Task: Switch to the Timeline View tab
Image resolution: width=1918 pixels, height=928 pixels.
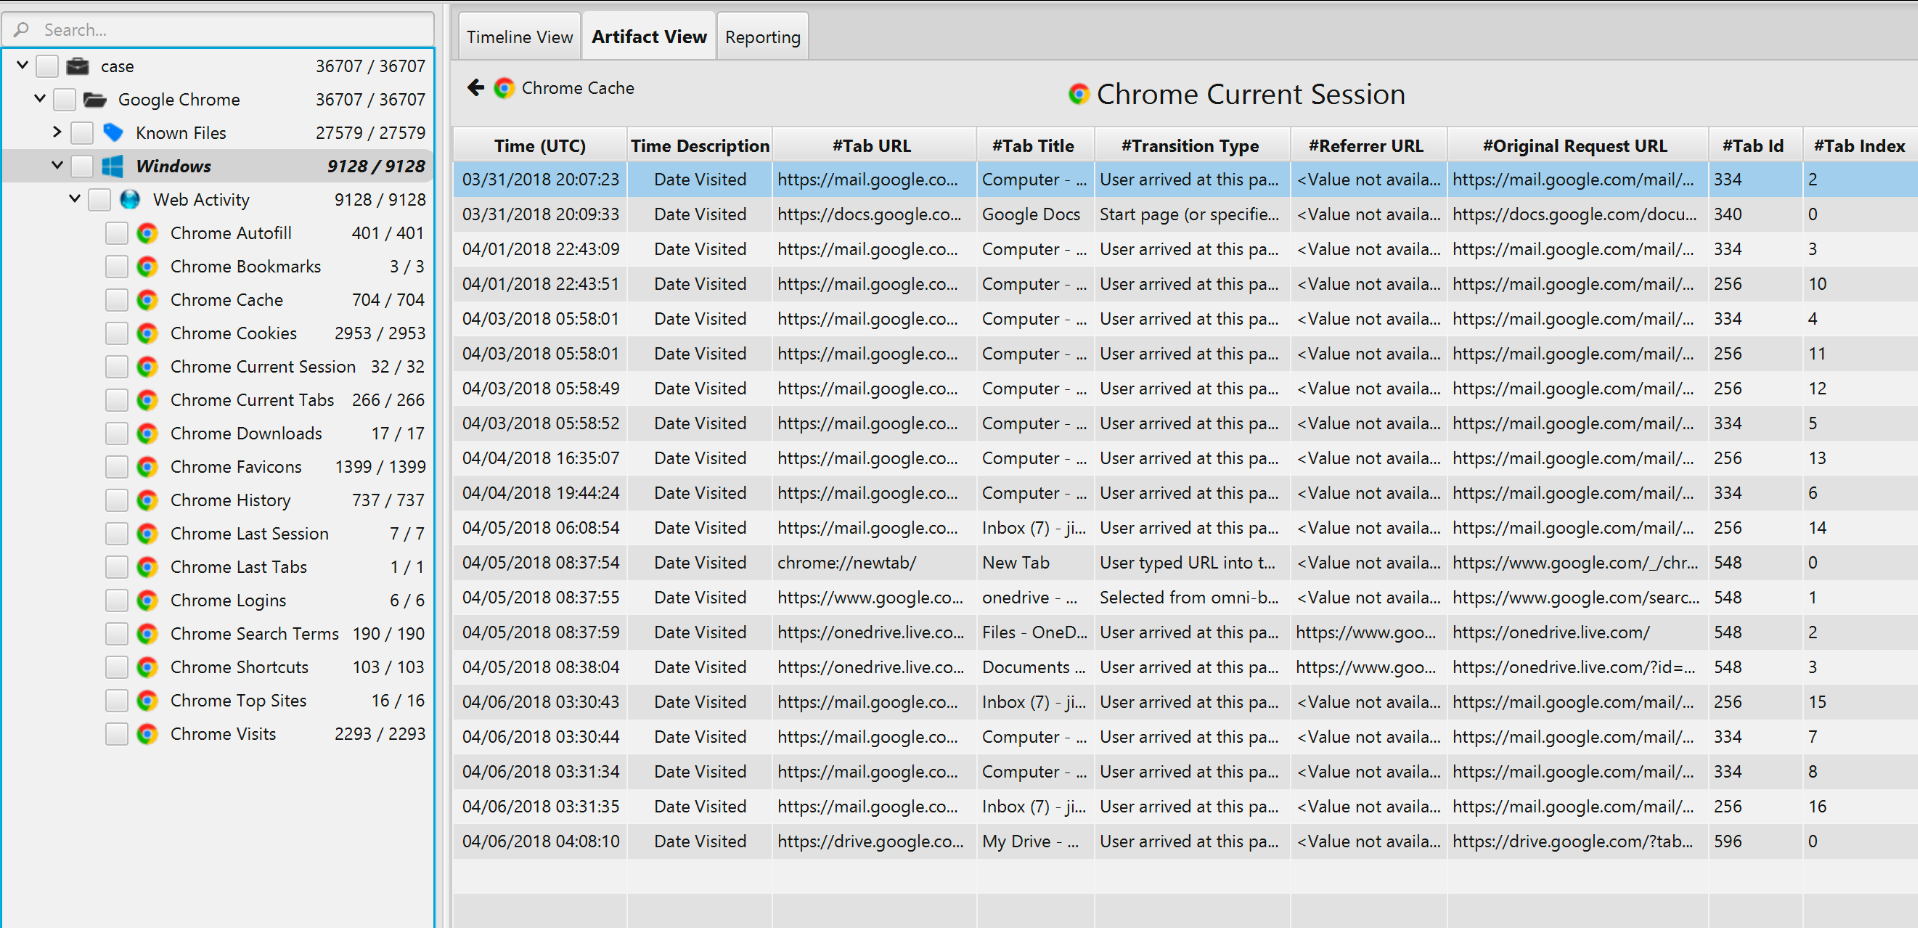Action: click(519, 37)
